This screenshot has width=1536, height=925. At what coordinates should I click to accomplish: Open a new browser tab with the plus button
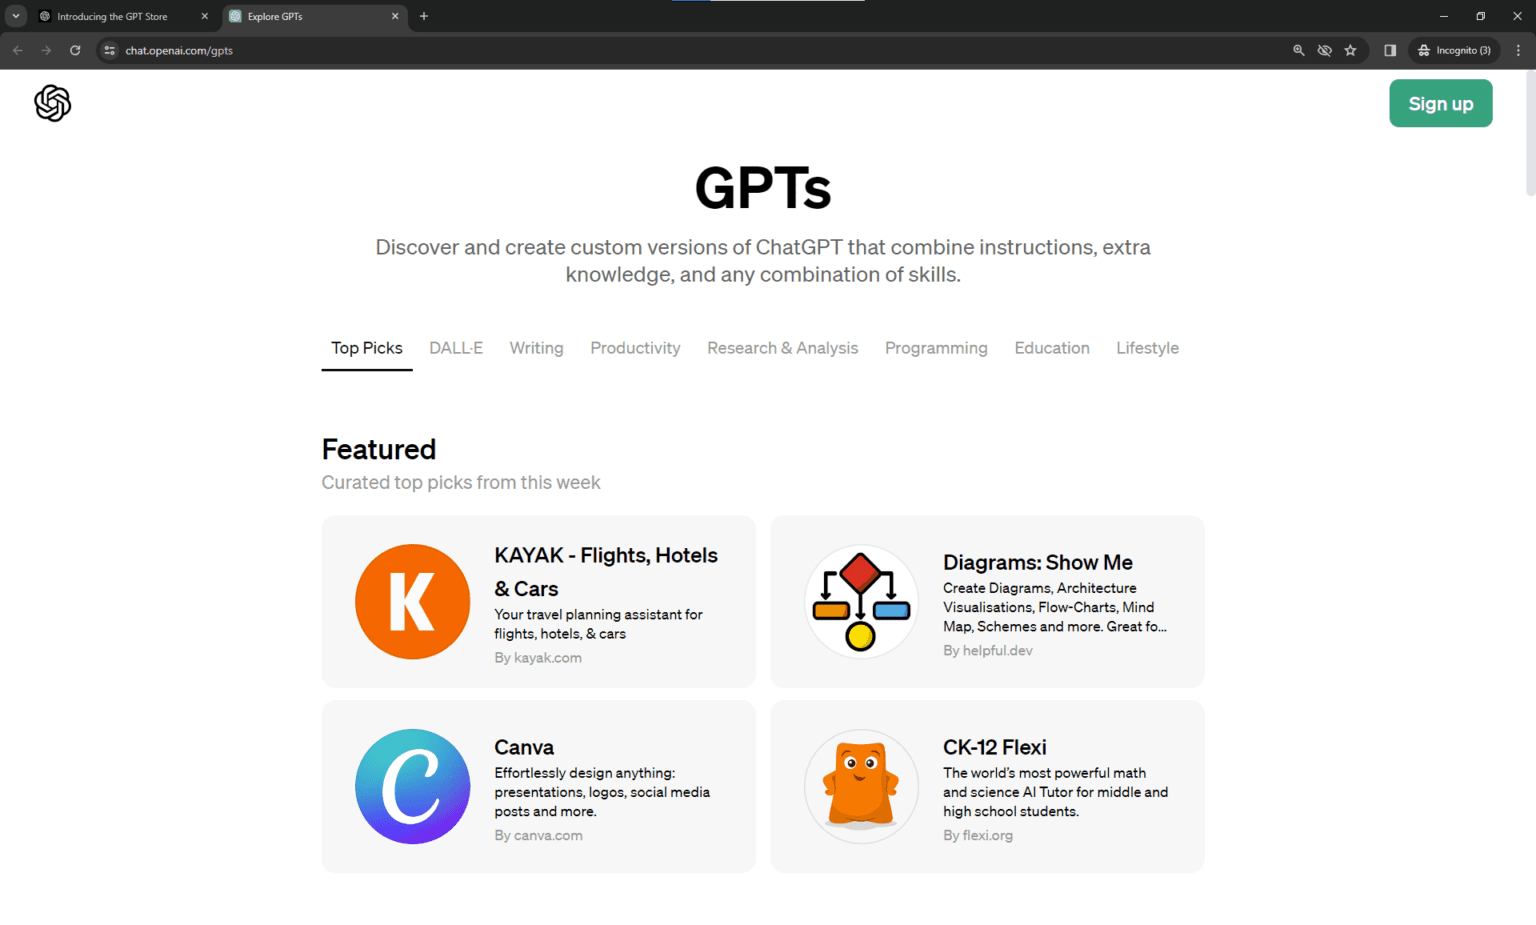423,16
